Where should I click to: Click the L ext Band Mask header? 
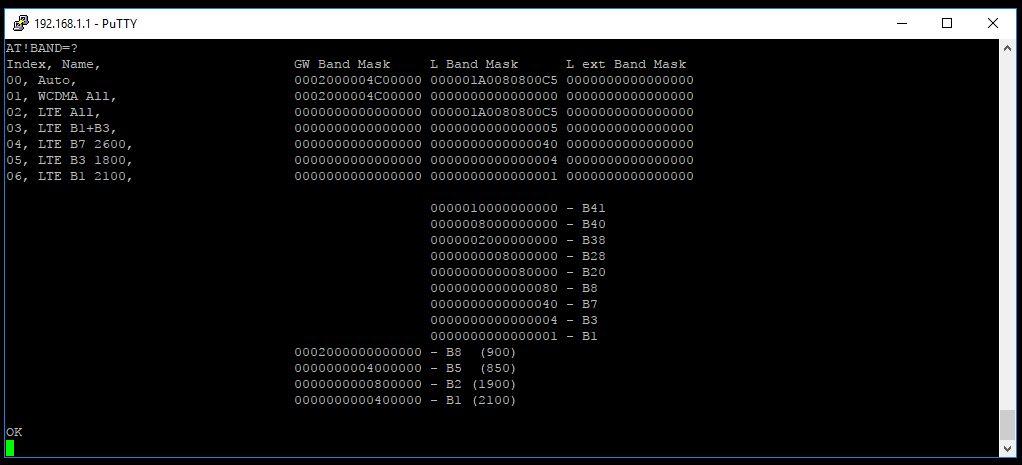[x=626, y=64]
